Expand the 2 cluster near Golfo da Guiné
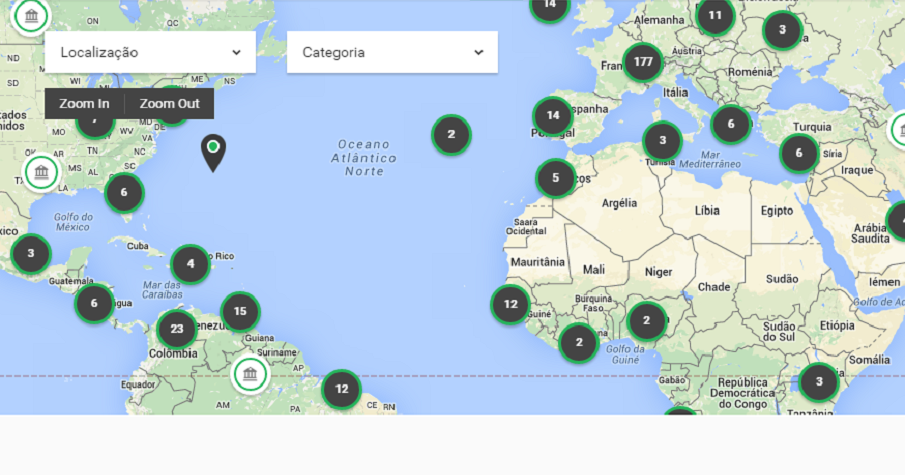Image resolution: width=905 pixels, height=475 pixels. click(579, 343)
